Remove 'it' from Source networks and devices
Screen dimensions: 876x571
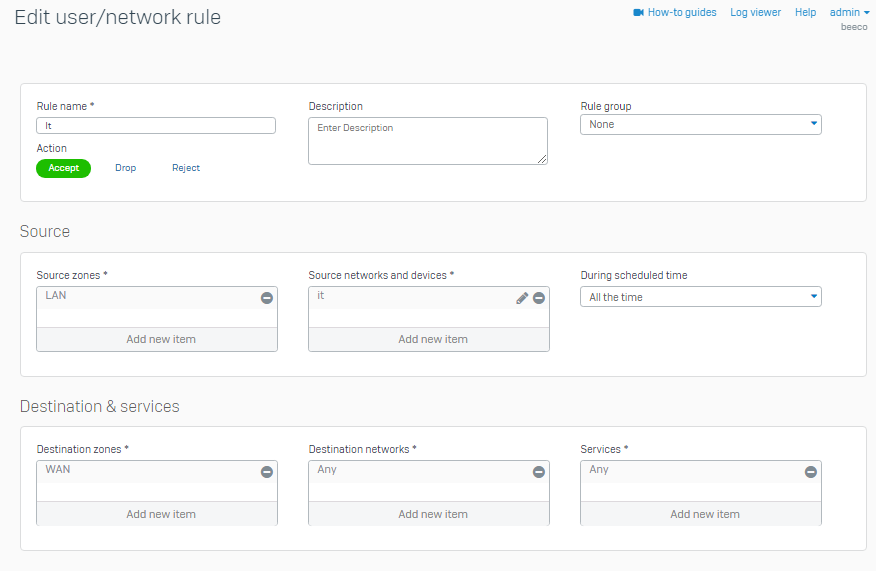539,298
